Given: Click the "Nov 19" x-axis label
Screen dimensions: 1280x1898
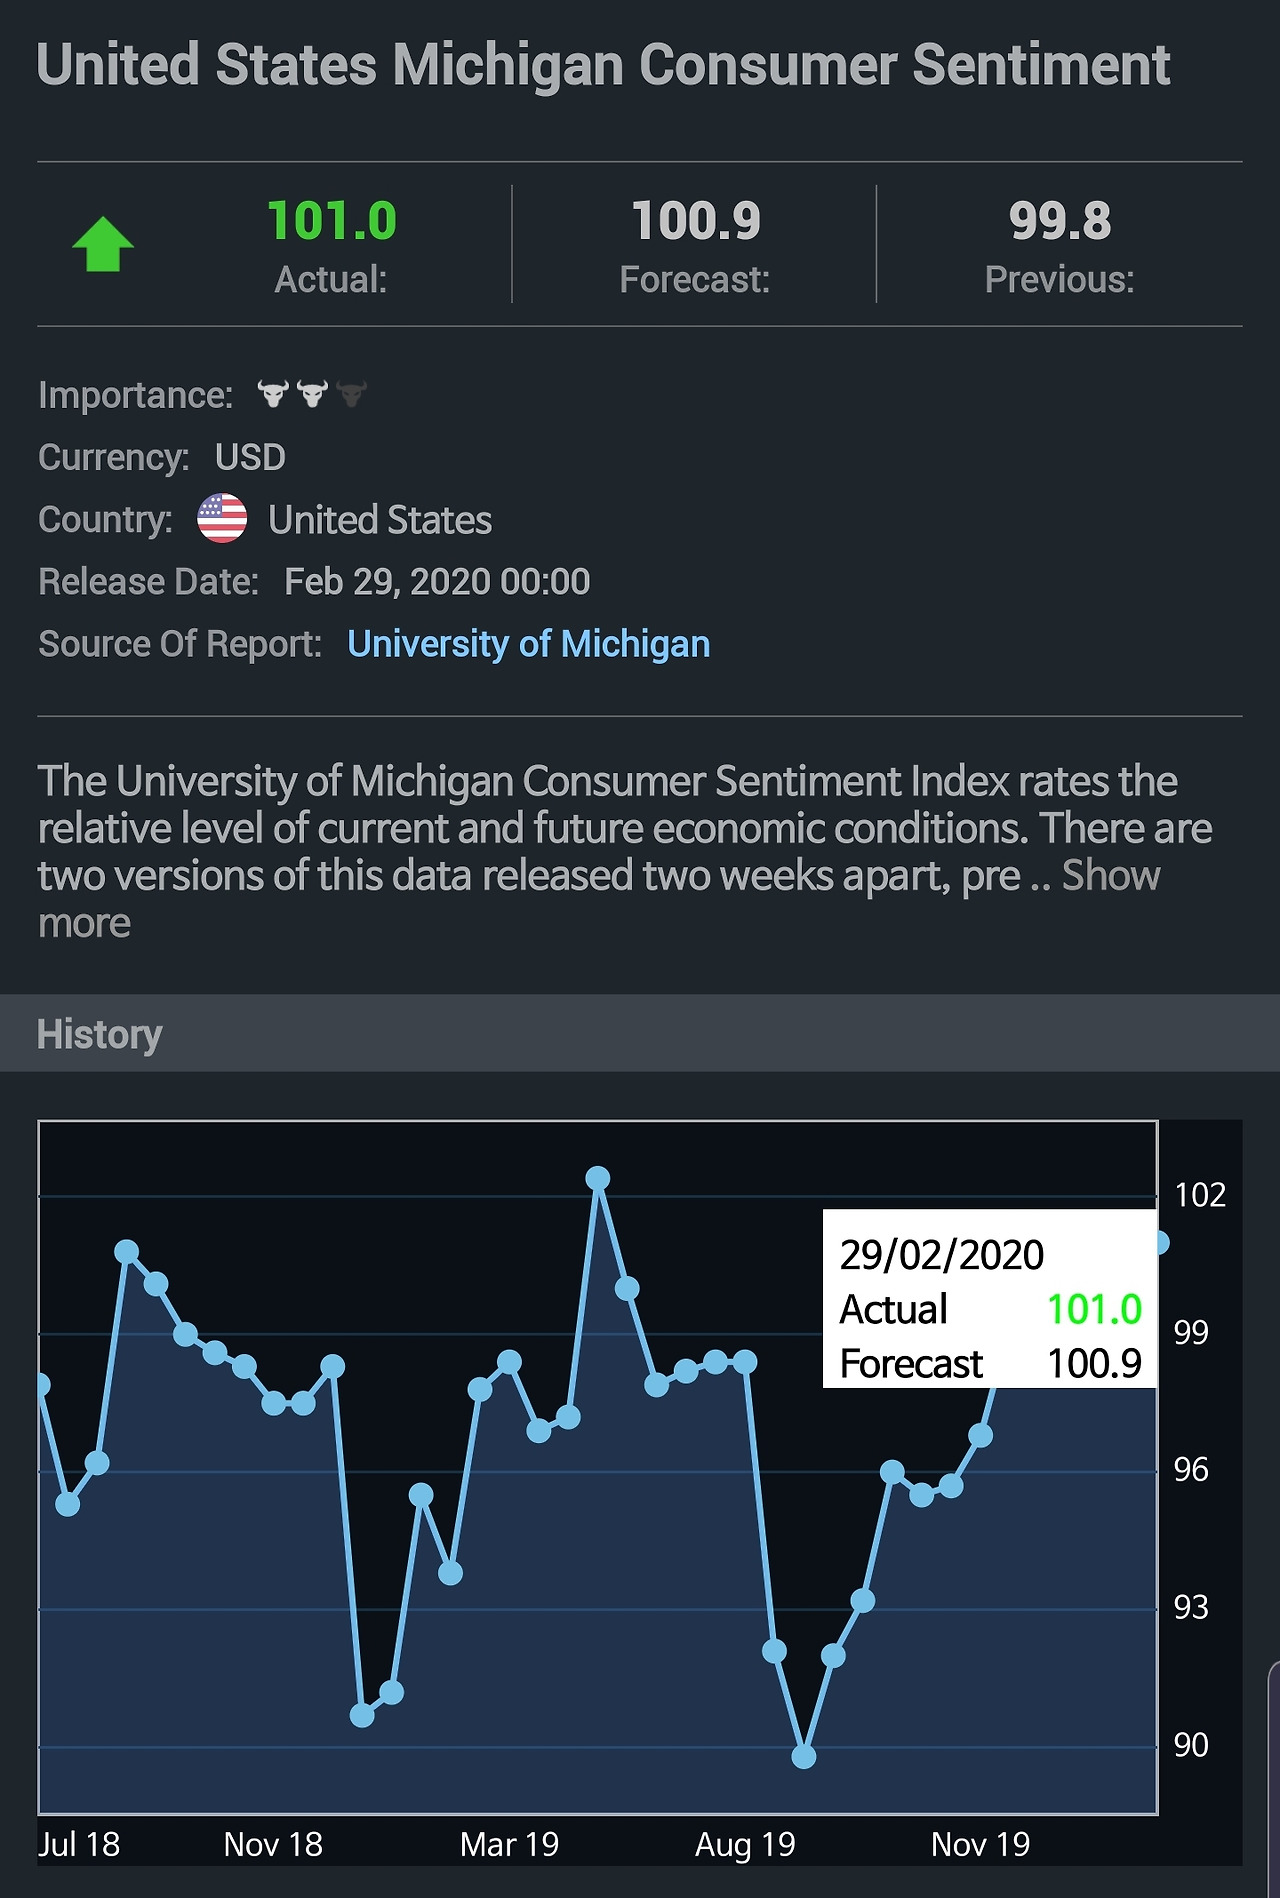Looking at the screenshot, I should tap(980, 1845).
